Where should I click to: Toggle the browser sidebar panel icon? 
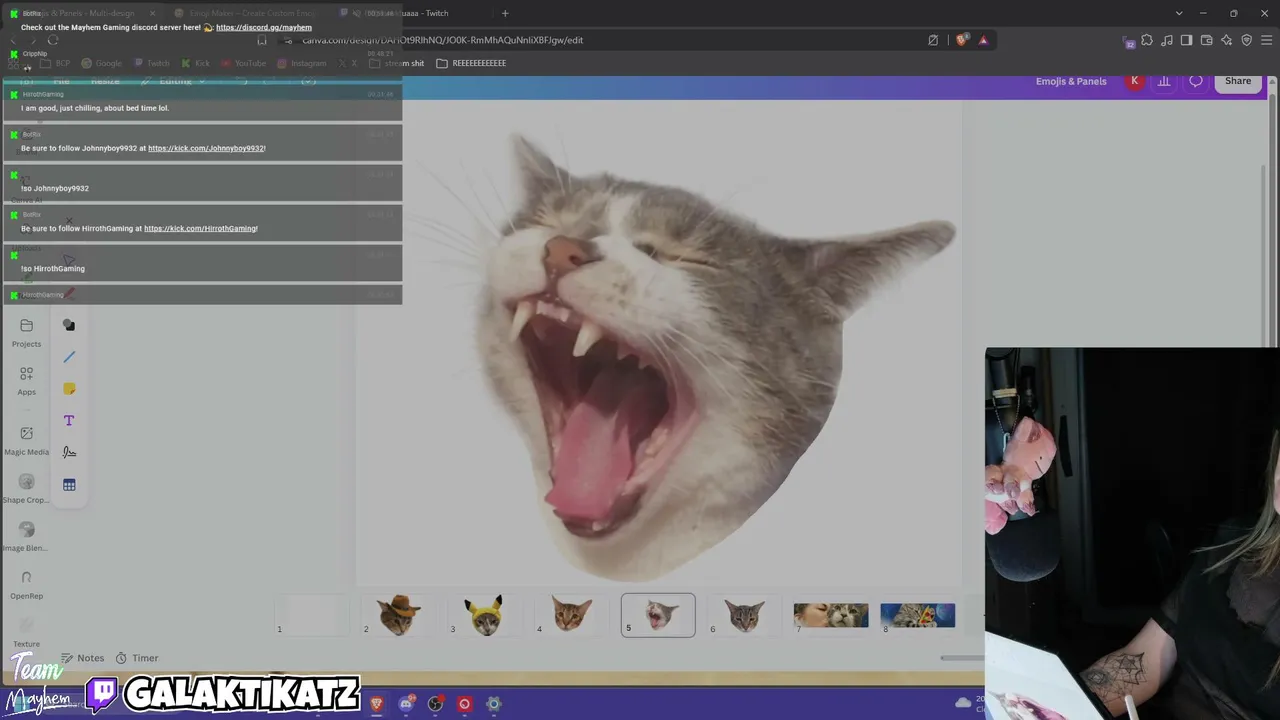[x=1186, y=40]
